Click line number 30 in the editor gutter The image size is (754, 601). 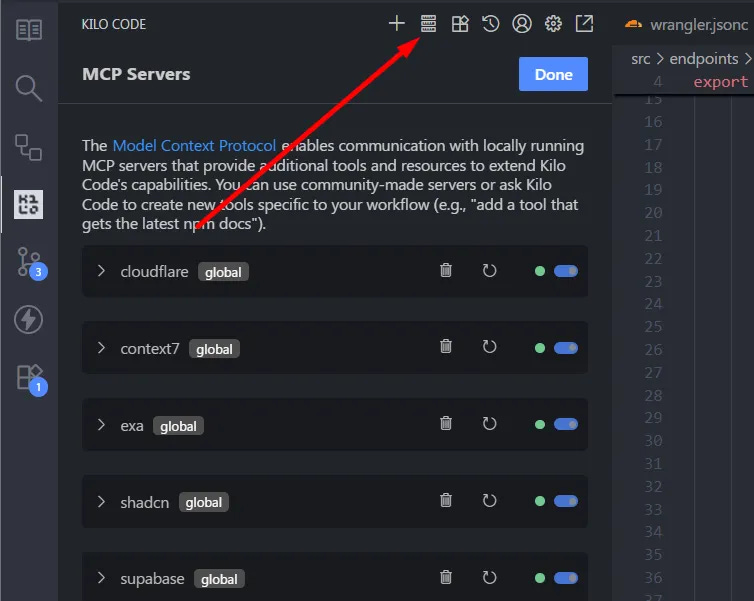653,440
